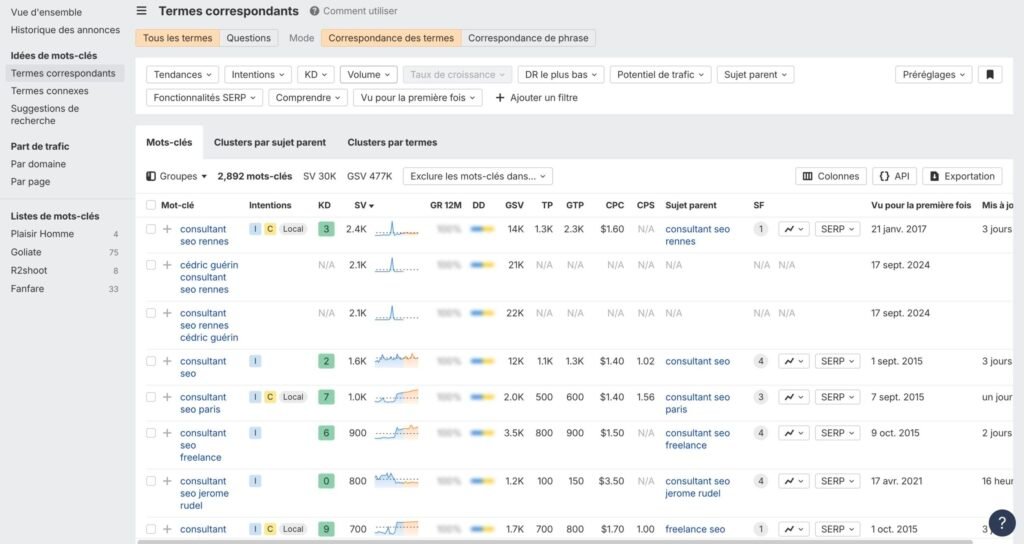Viewport: 1024px width, 544px height.
Task: Click the horizontal scrollbar at table bottom
Action: point(500,541)
